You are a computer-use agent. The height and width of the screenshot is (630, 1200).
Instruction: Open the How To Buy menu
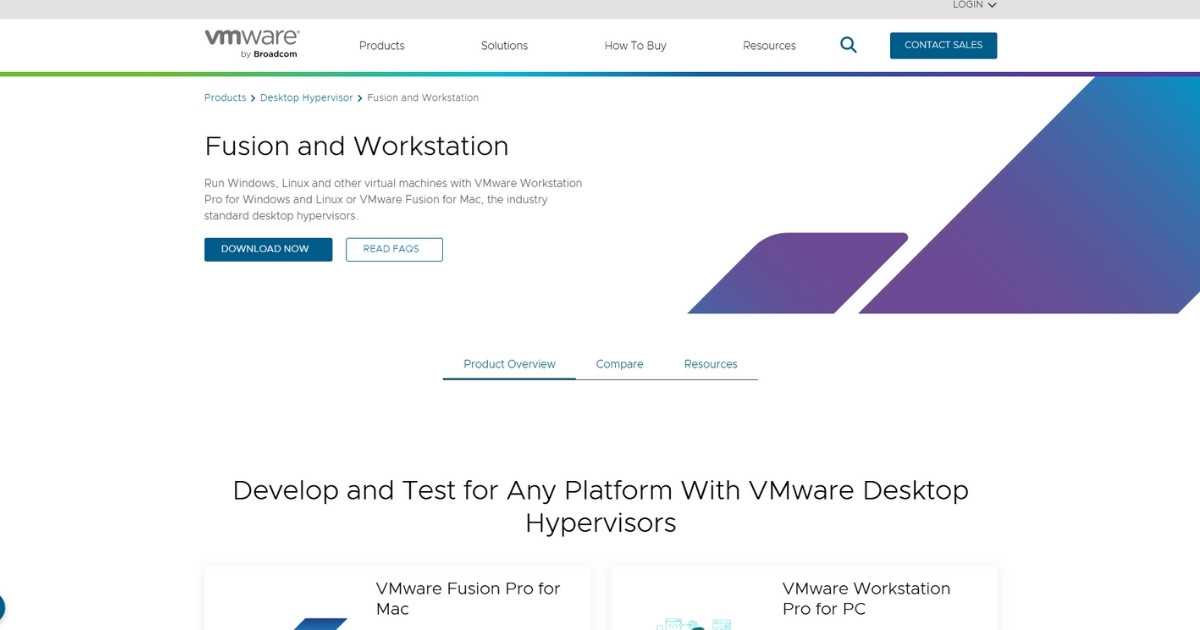click(635, 46)
